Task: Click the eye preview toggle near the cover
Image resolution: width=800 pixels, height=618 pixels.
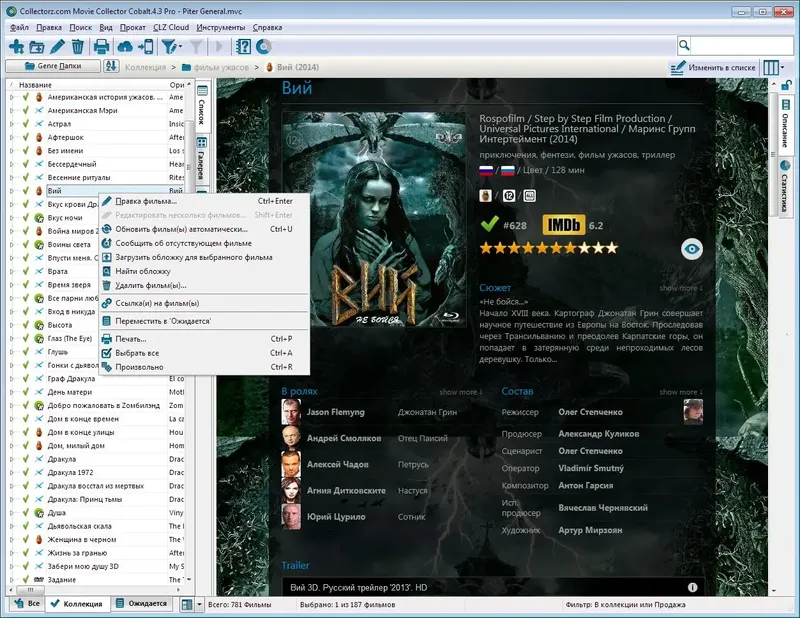Action: [x=692, y=249]
